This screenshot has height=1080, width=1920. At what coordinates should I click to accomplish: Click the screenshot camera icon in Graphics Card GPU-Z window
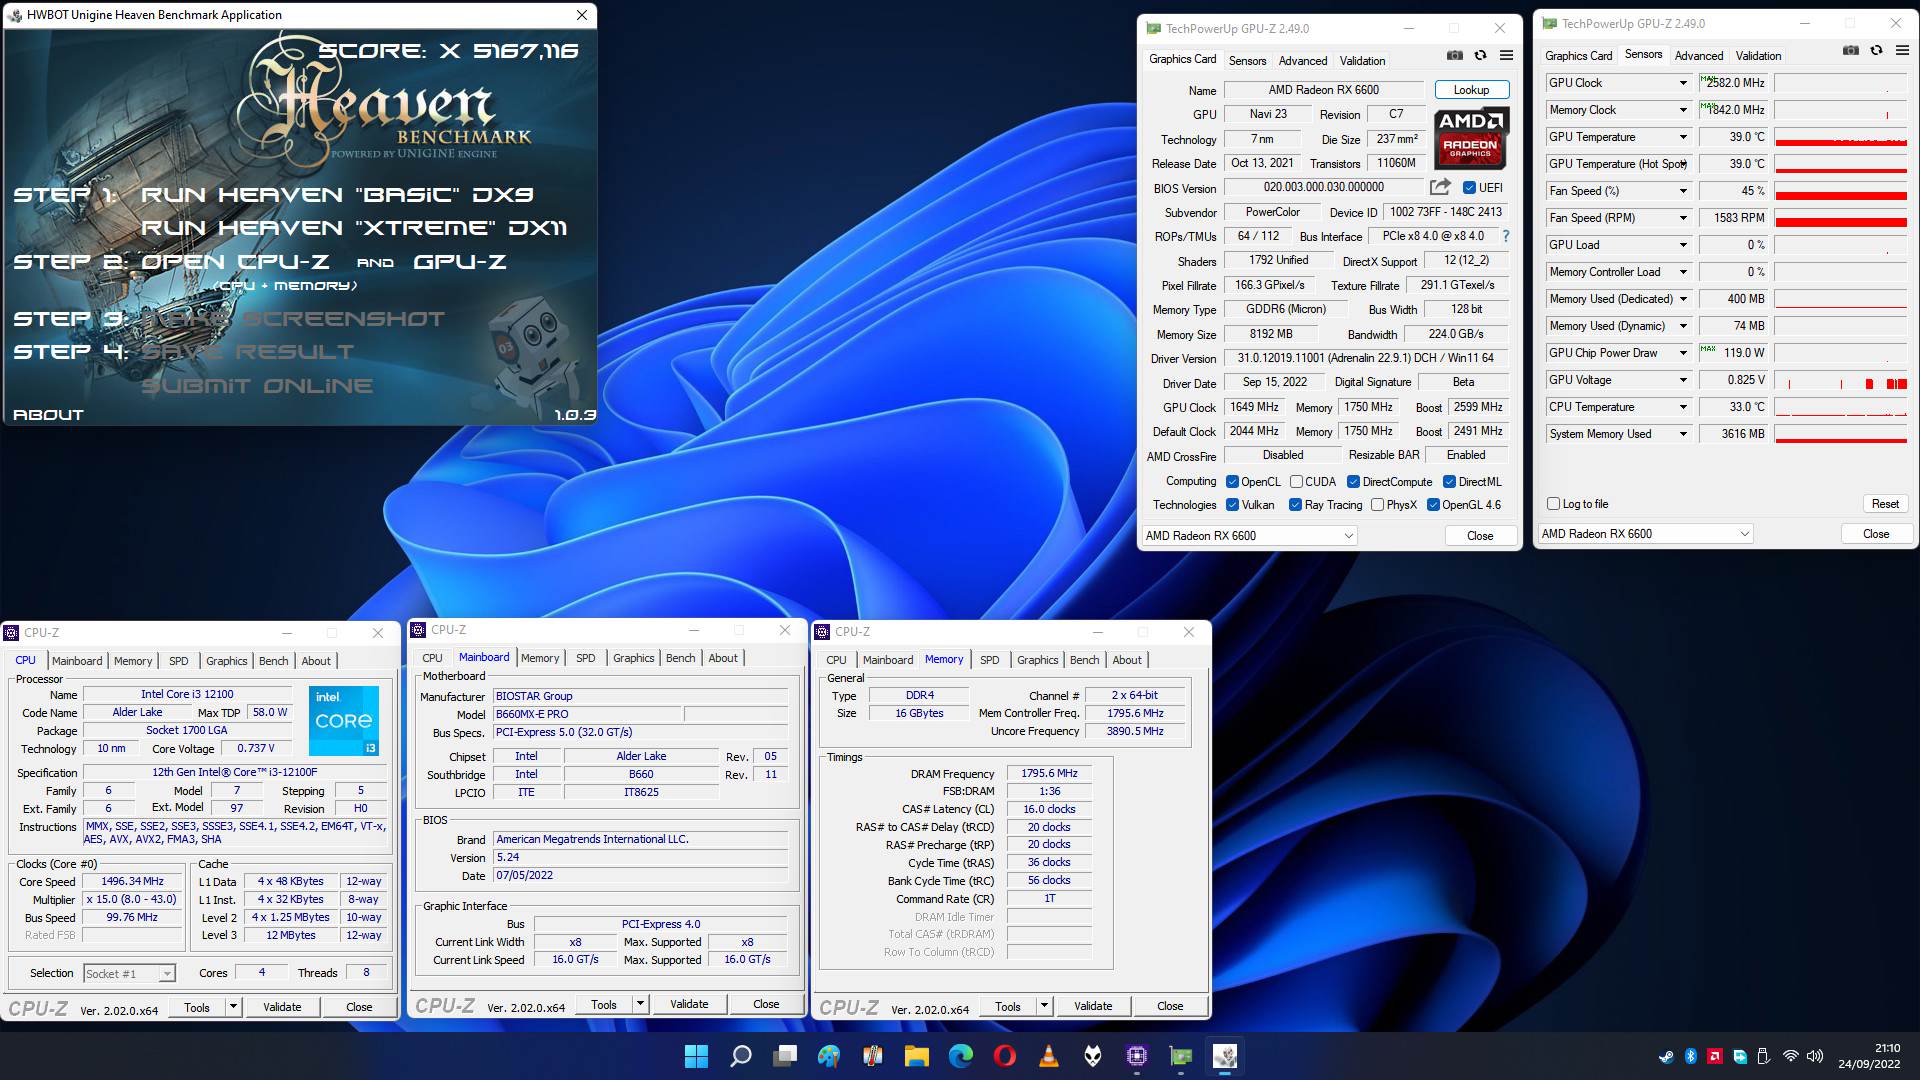(x=1455, y=55)
